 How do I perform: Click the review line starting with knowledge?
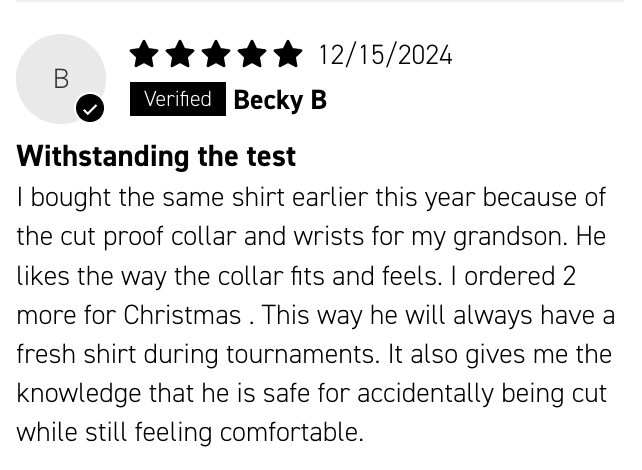[311, 394]
